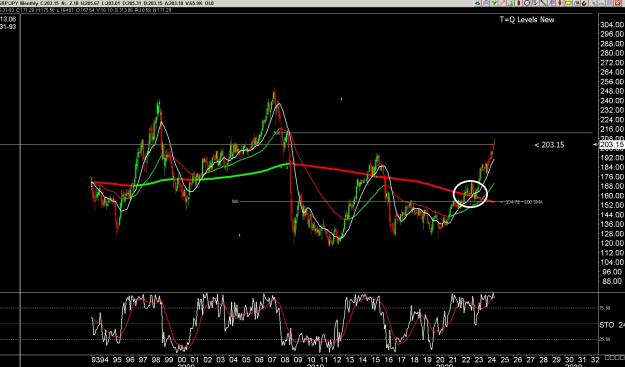This screenshot has height=367, width=625.
Task: Click the red X icon in toolbar
Action: [618, 3]
